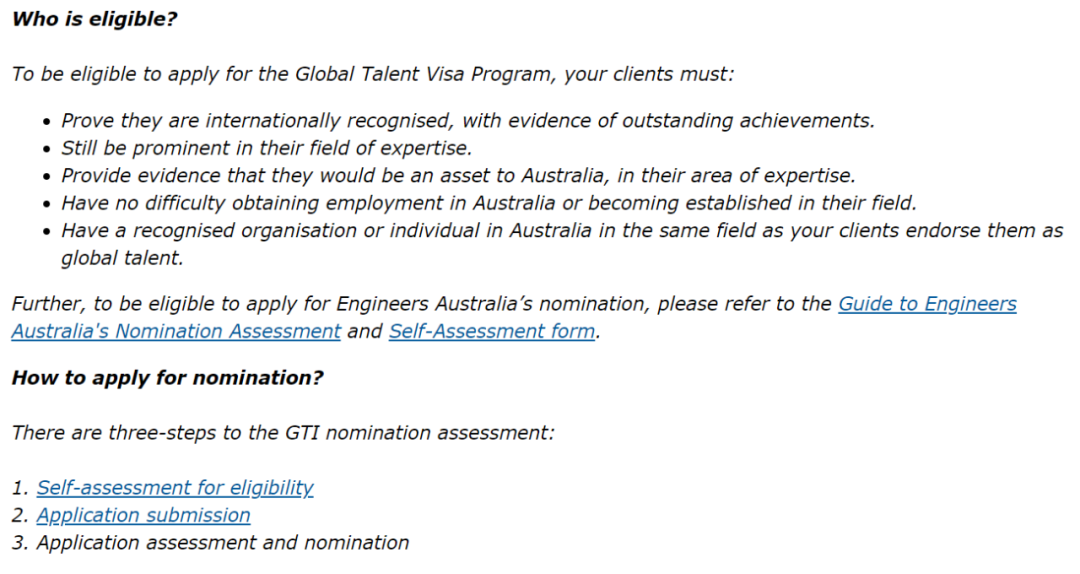The image size is (1080, 574).
Task: Click the 'Who is eligible?' heading
Action: (x=94, y=19)
